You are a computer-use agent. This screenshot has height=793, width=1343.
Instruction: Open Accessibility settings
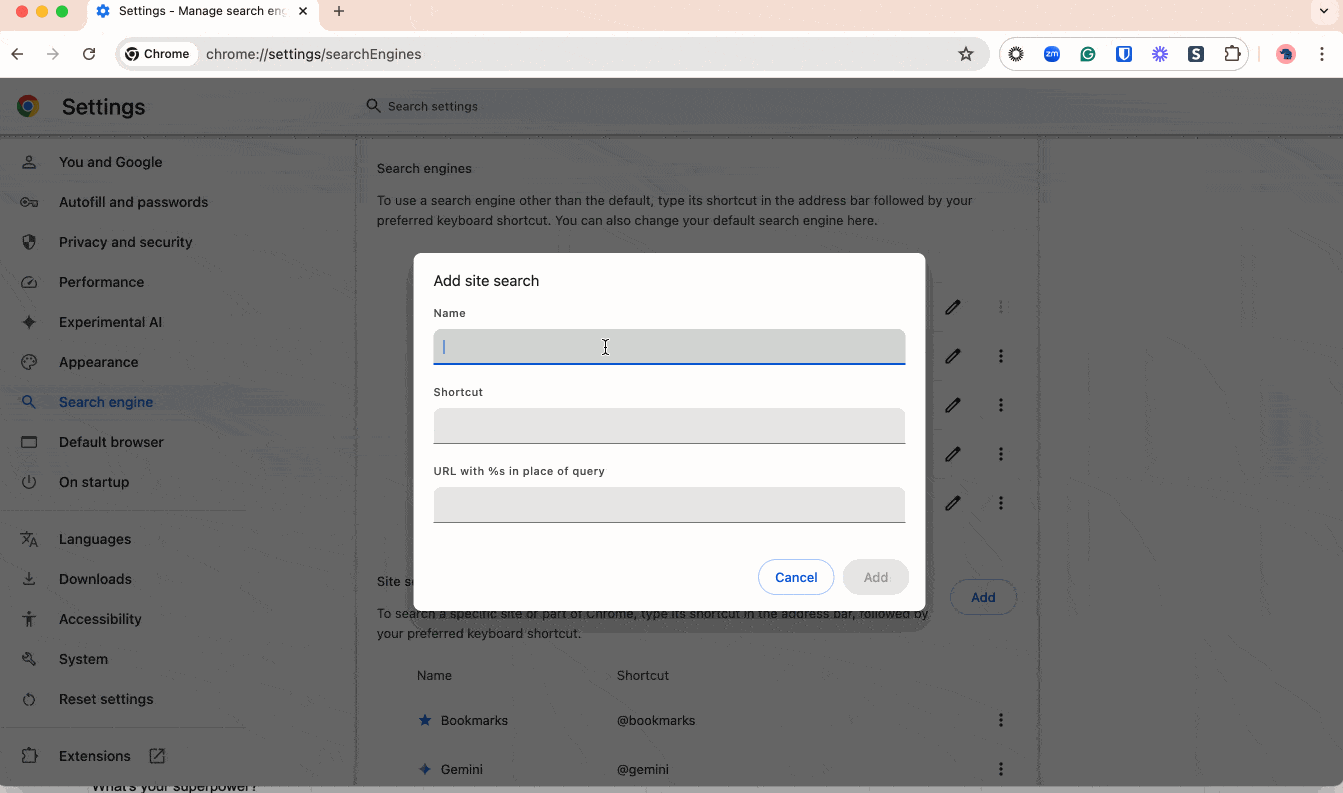click(x=100, y=619)
